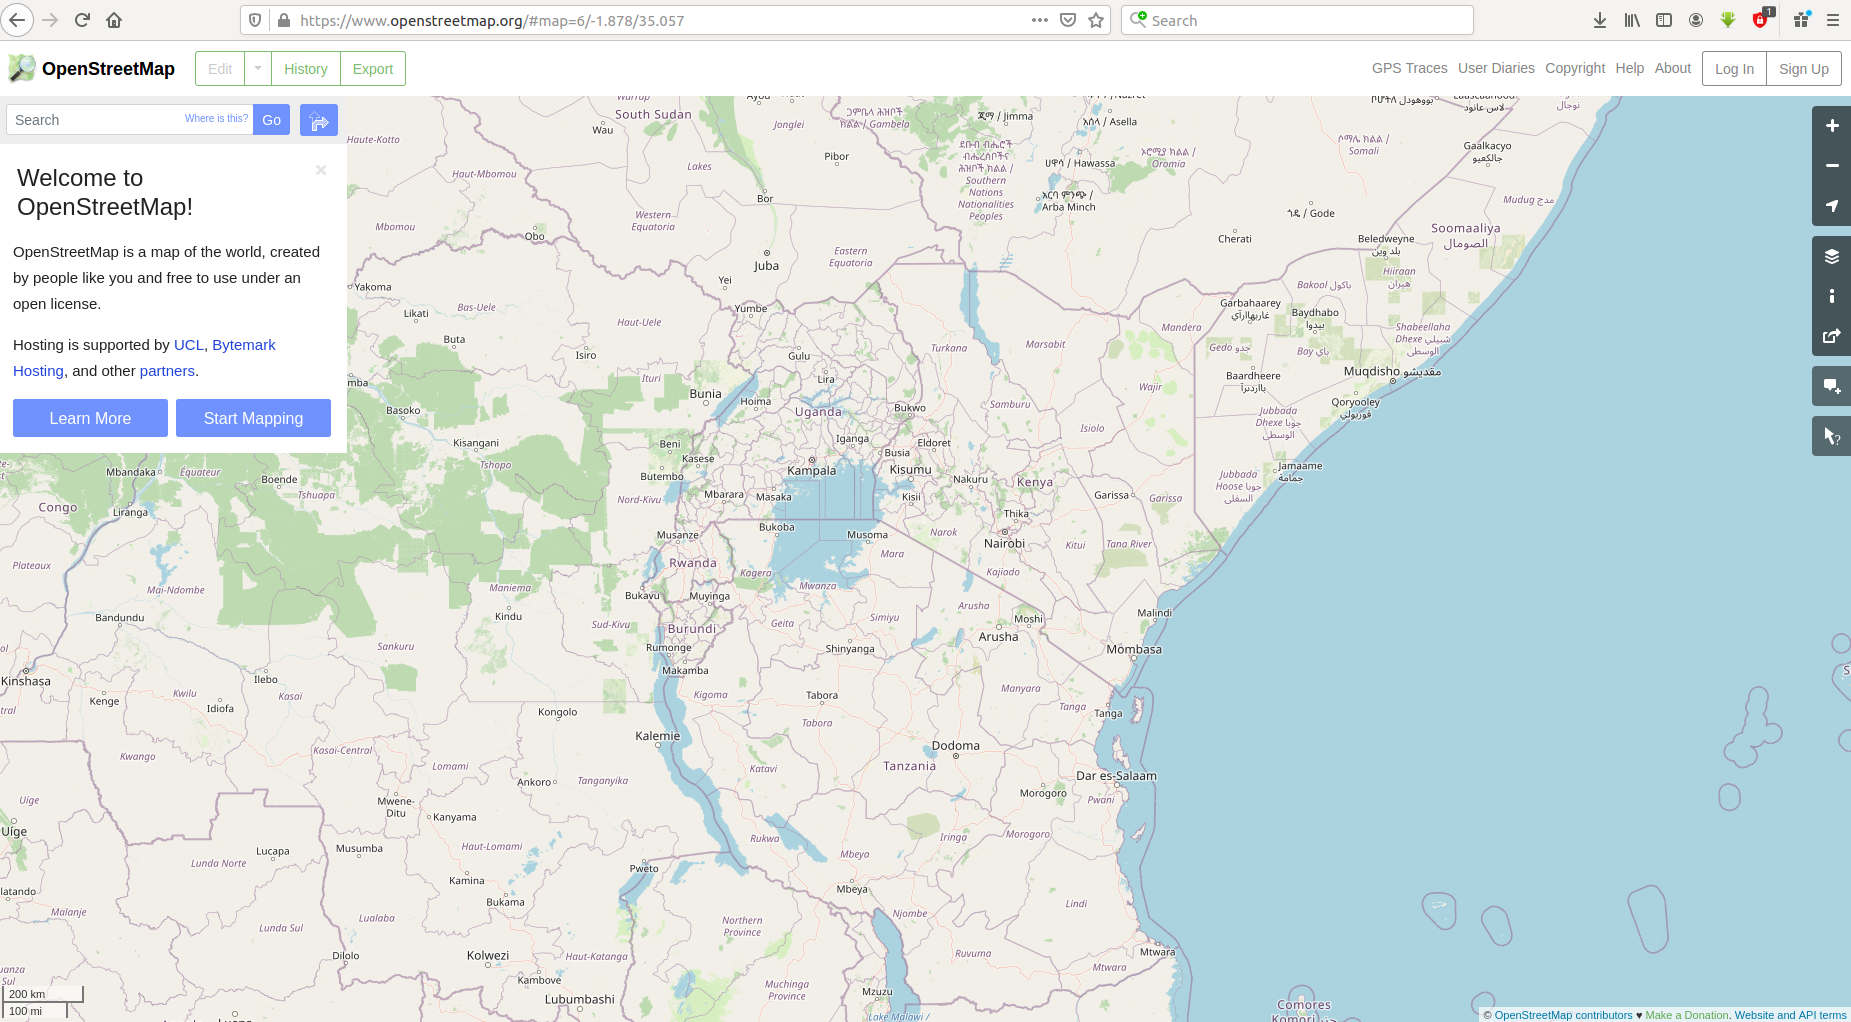Click the Start Mapping button
Screen dimensions: 1851x1022
pyautogui.click(x=253, y=418)
